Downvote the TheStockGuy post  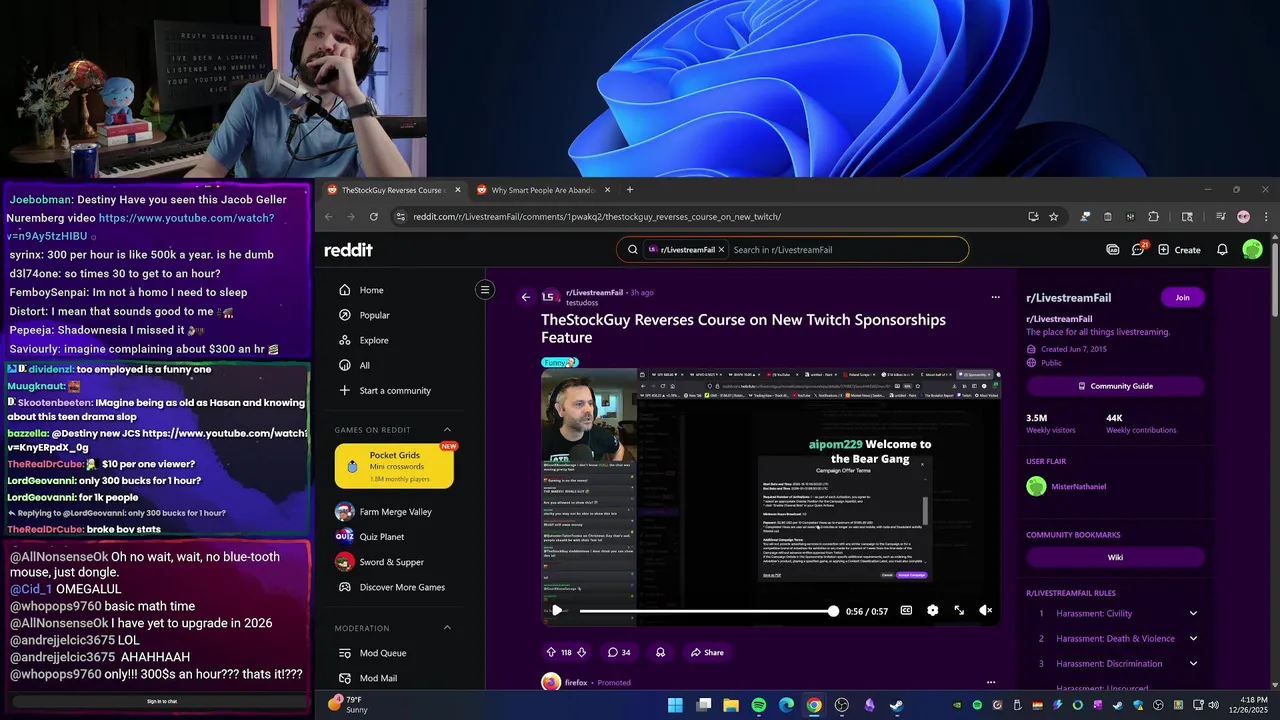(x=582, y=652)
